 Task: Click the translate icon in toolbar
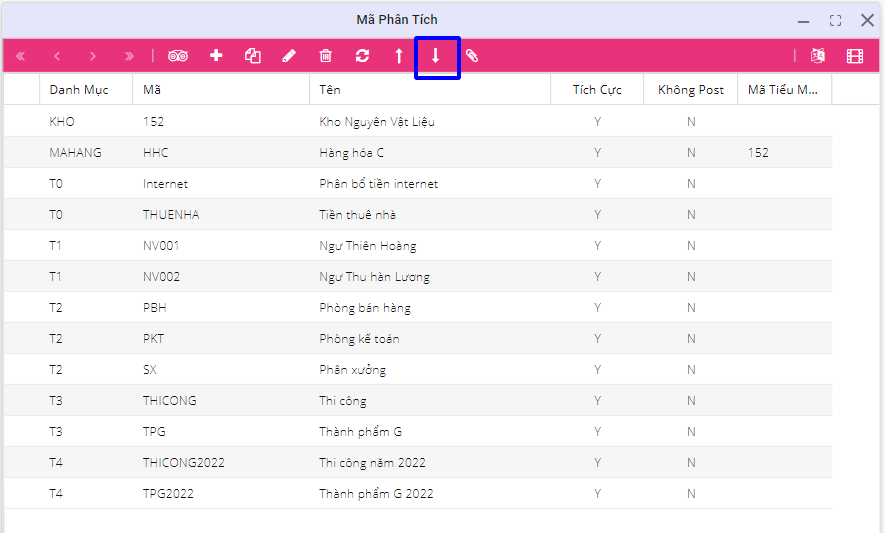click(818, 56)
